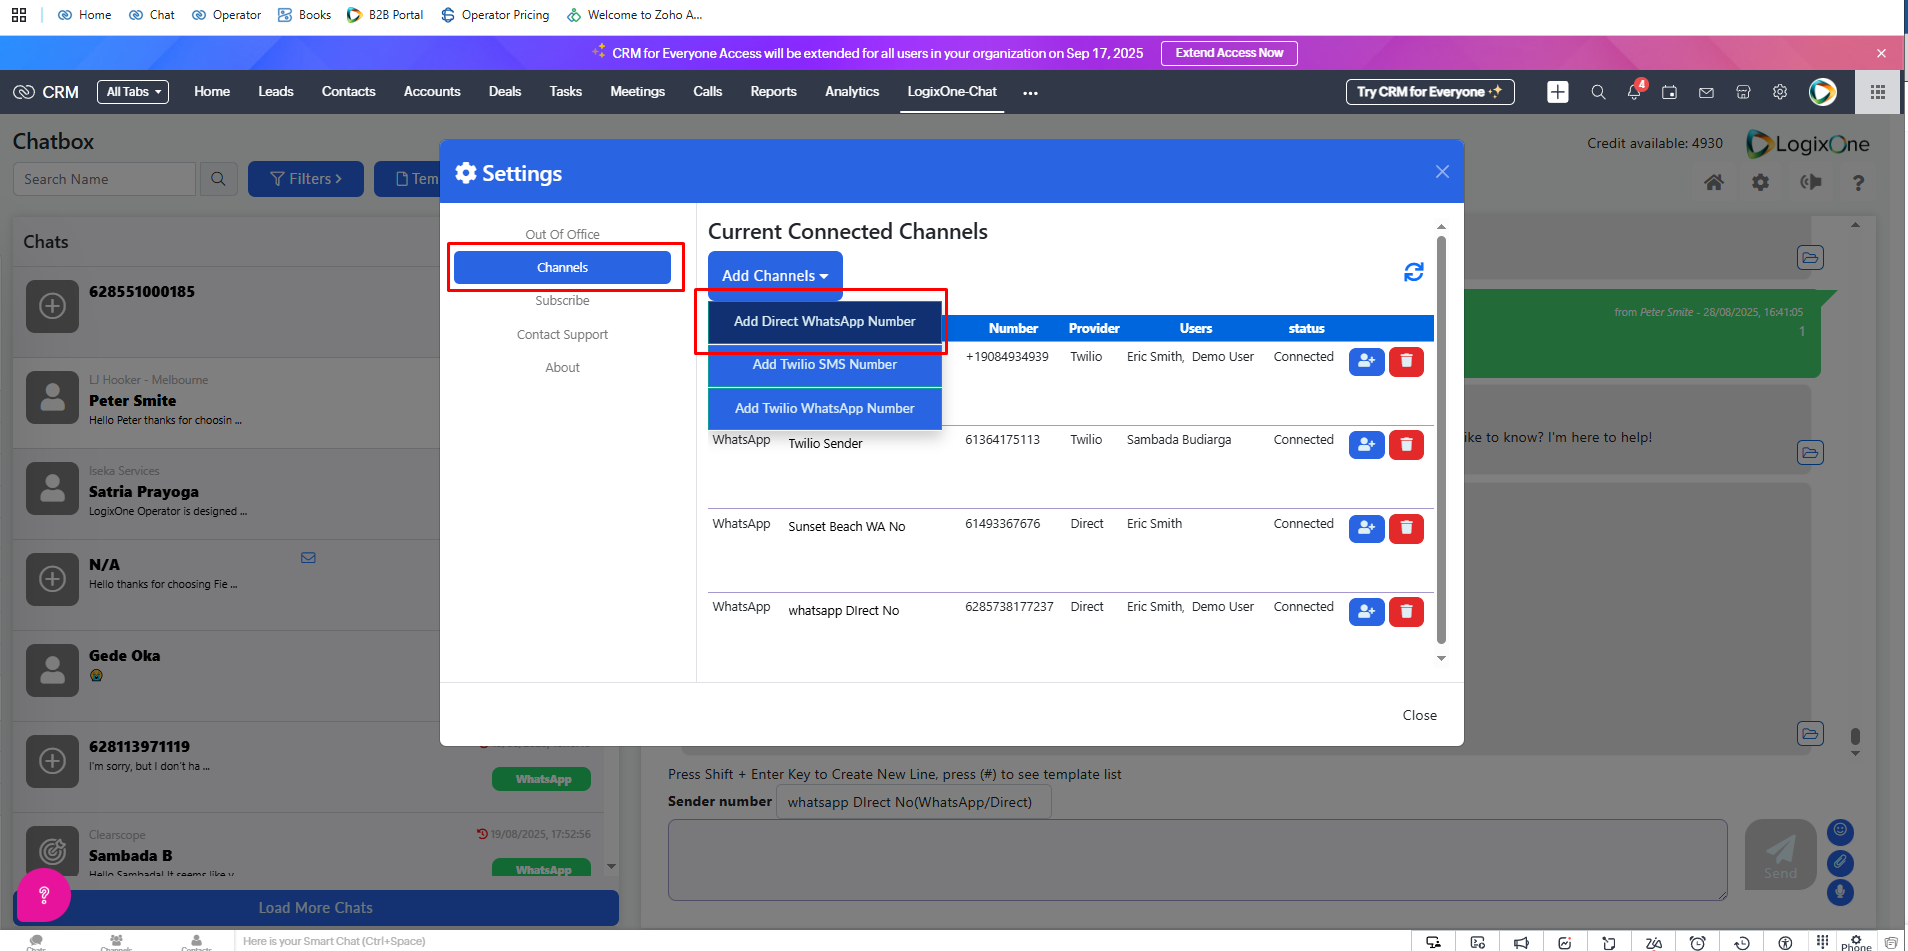Open the All Tabs dropdown
This screenshot has height=951, width=1908.
[133, 92]
